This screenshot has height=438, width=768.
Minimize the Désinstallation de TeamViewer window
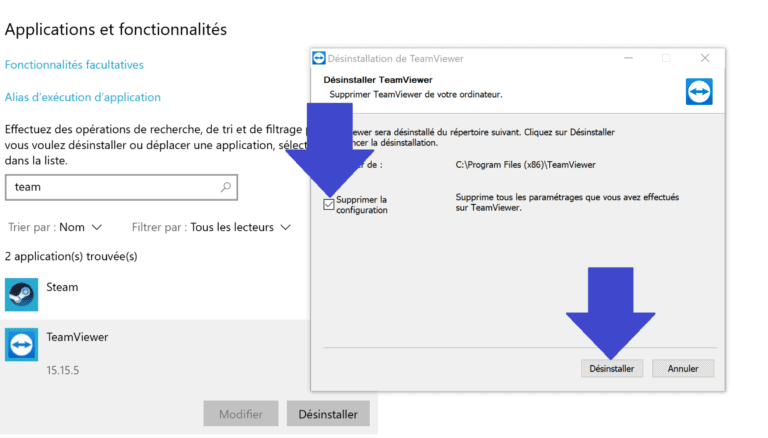[628, 58]
